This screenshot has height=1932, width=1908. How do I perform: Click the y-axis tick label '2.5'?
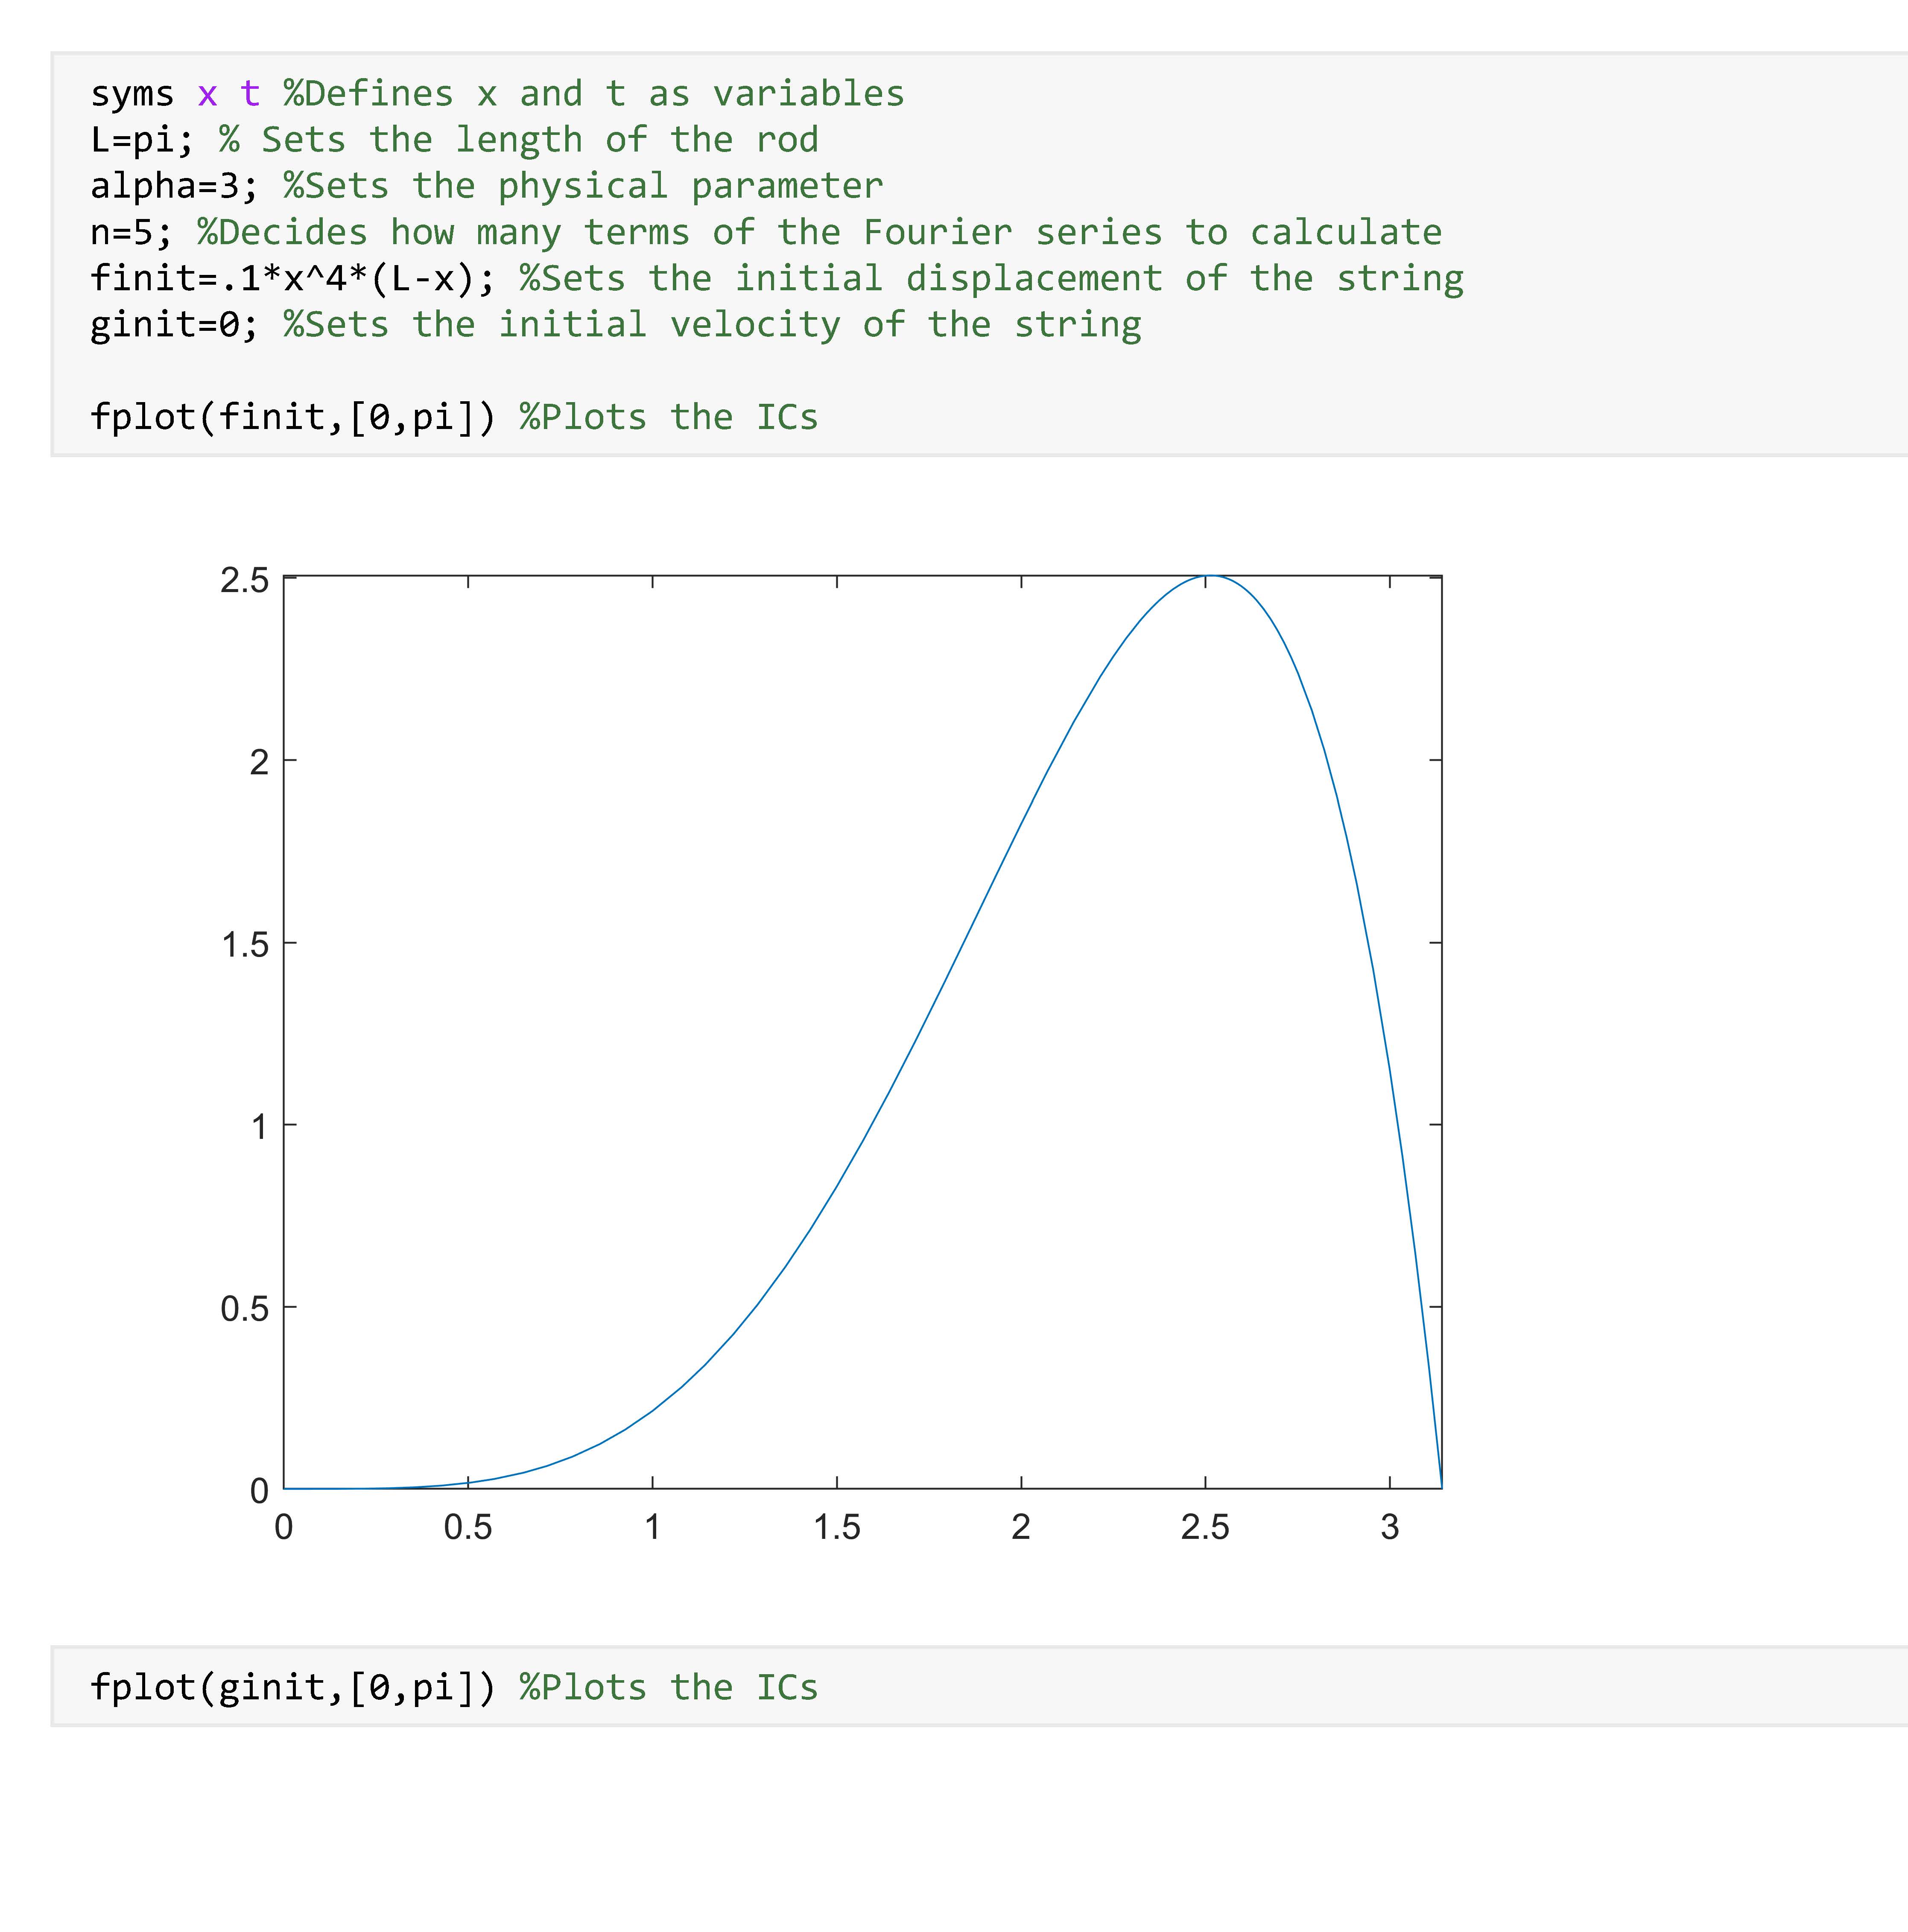[245, 580]
